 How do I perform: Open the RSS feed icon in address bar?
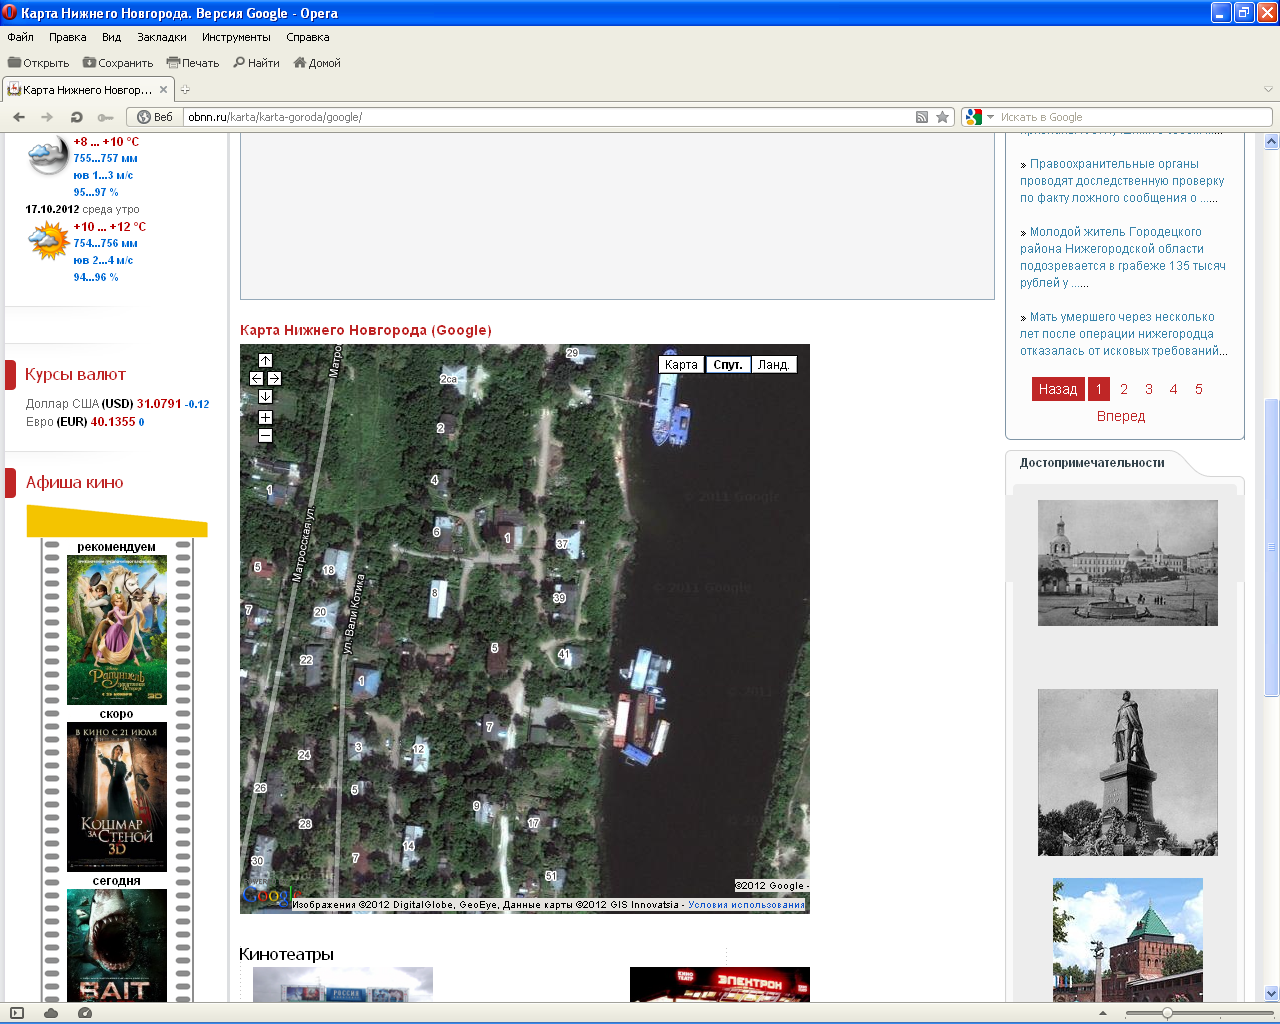tap(922, 117)
